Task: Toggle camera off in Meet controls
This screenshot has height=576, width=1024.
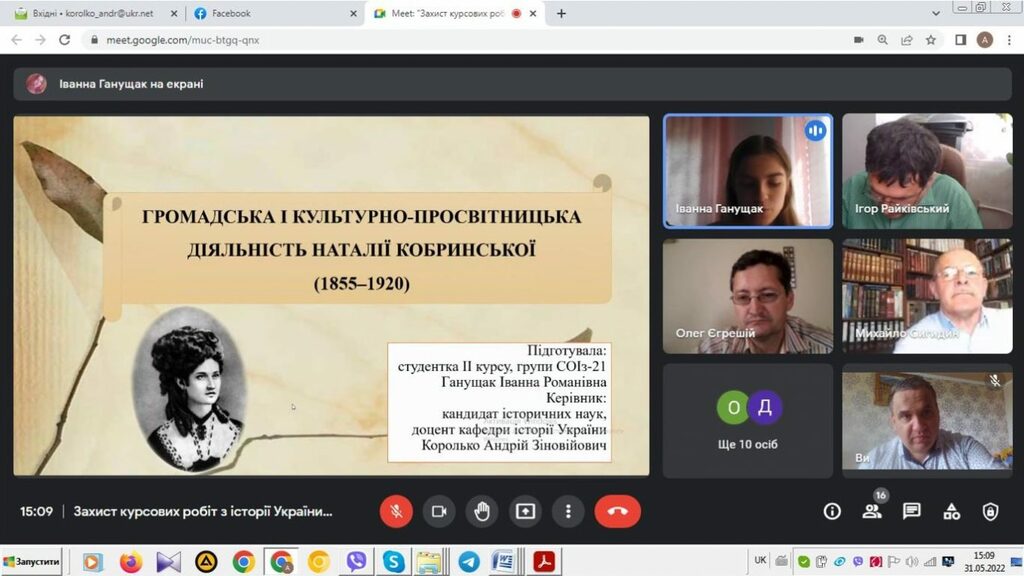Action: click(439, 511)
